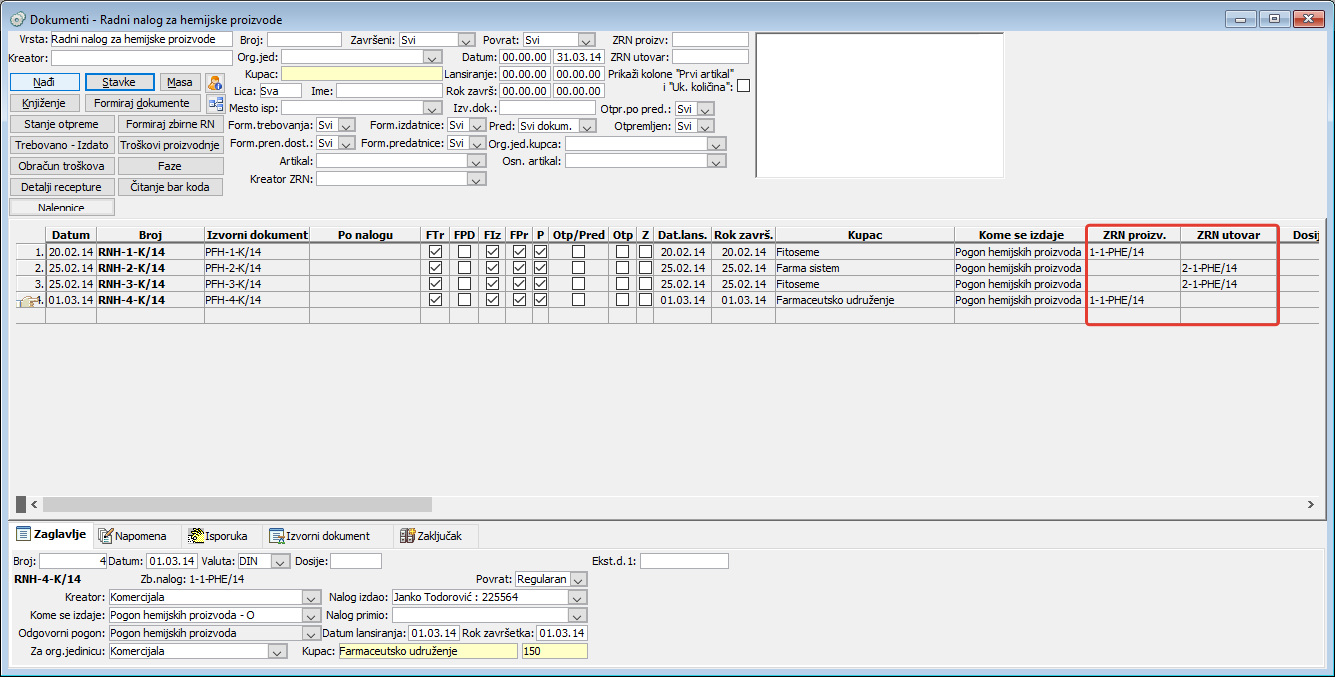Click the Čitanje bar koda button
The height and width of the screenshot is (677, 1335).
(x=170, y=187)
